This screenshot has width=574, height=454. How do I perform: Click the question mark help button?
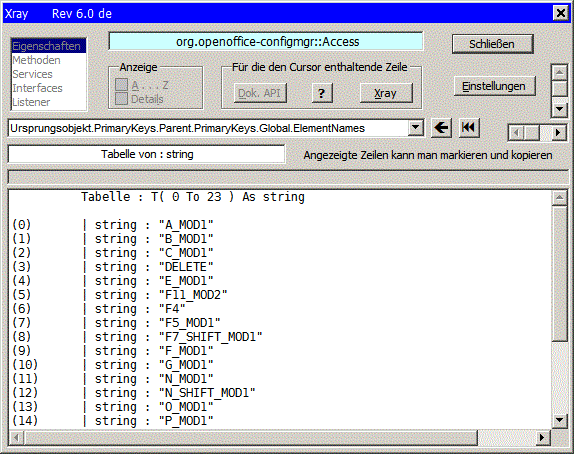[322, 93]
